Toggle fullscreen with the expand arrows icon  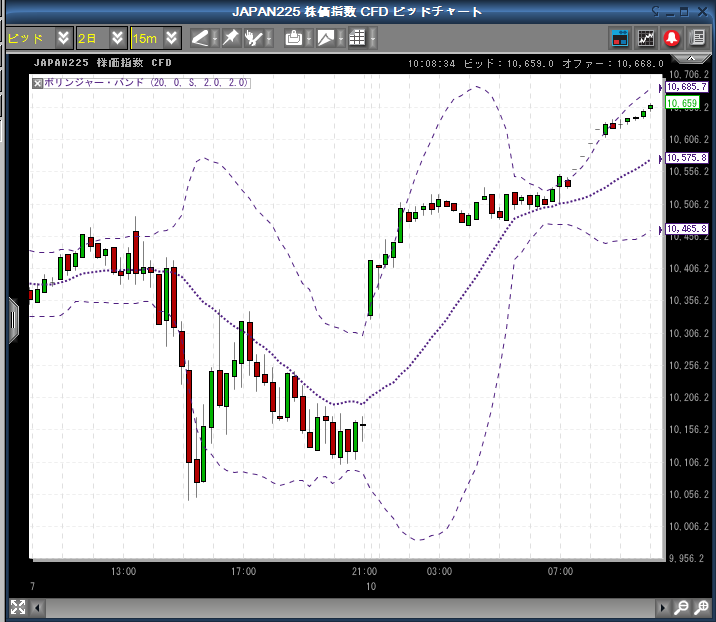17,607
